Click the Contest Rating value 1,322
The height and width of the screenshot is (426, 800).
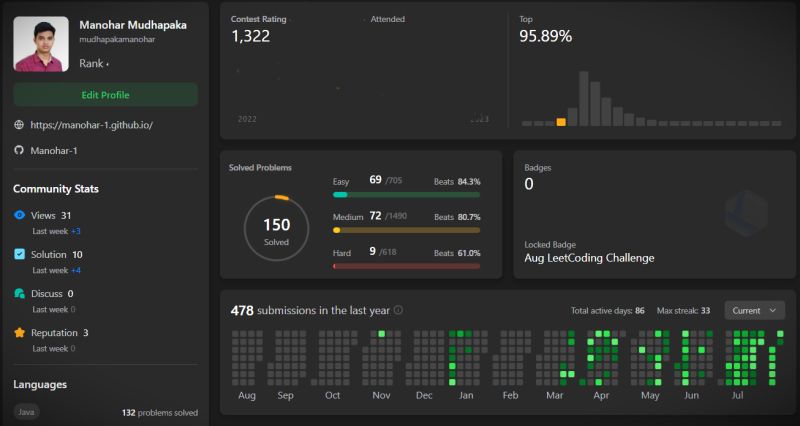click(251, 36)
